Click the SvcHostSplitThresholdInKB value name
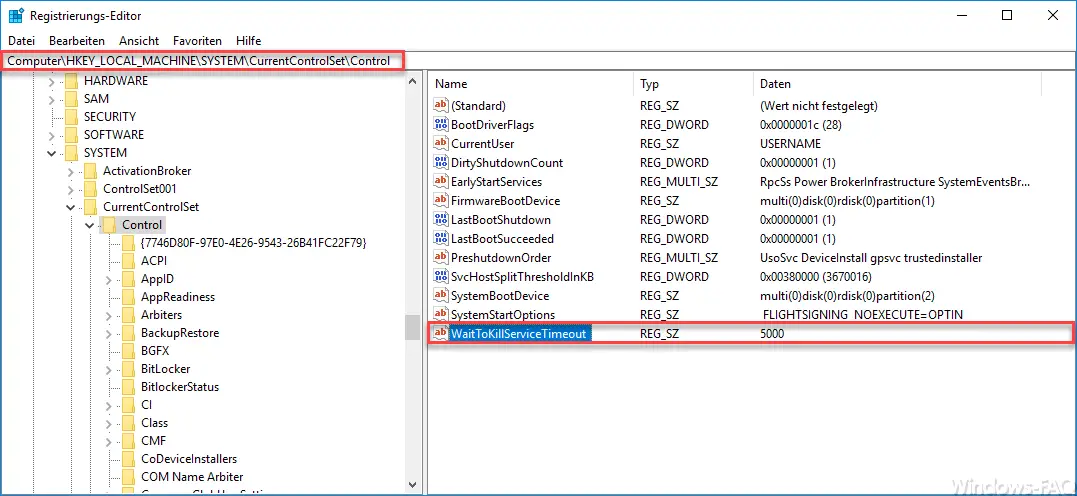 pos(522,277)
